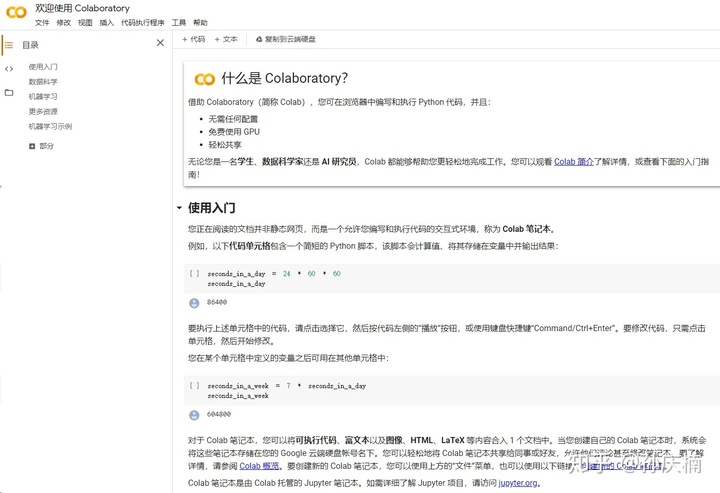Jump to 机器学习 in the contents list
The image size is (720, 493).
(x=43, y=96)
